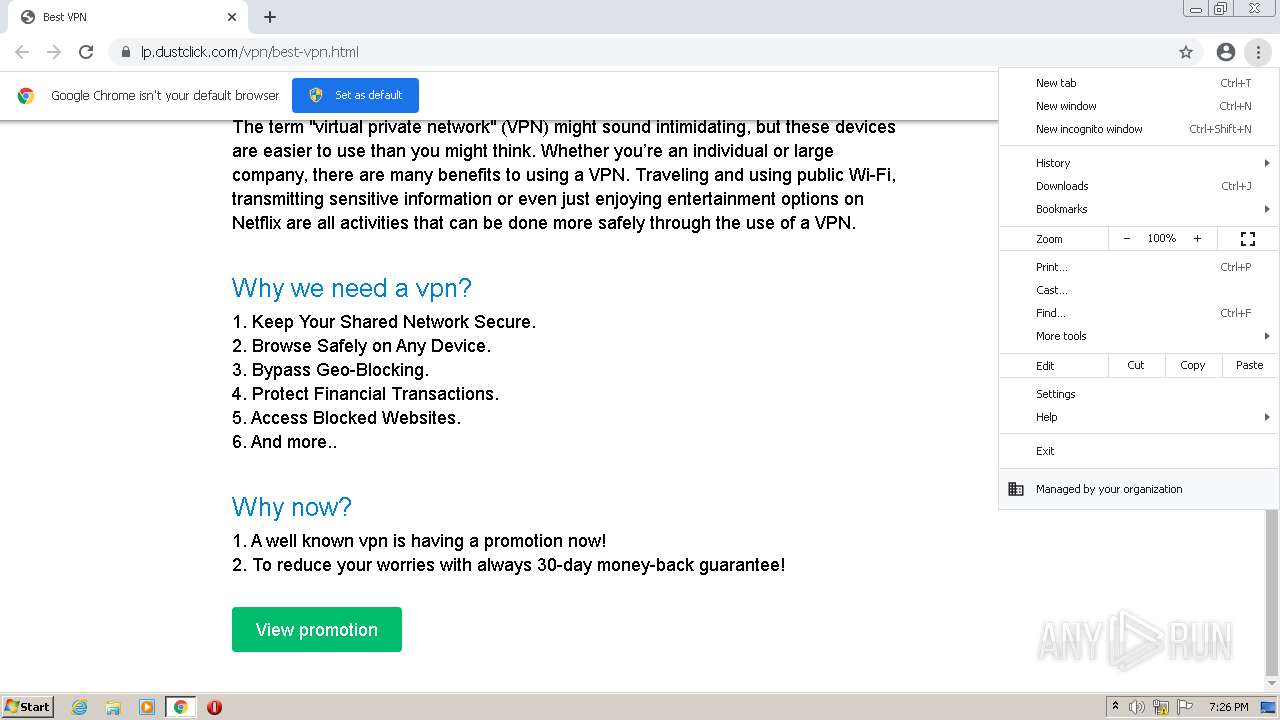Expand the Bookmarks submenu
Image resolution: width=1280 pixels, height=720 pixels.
coord(1139,209)
